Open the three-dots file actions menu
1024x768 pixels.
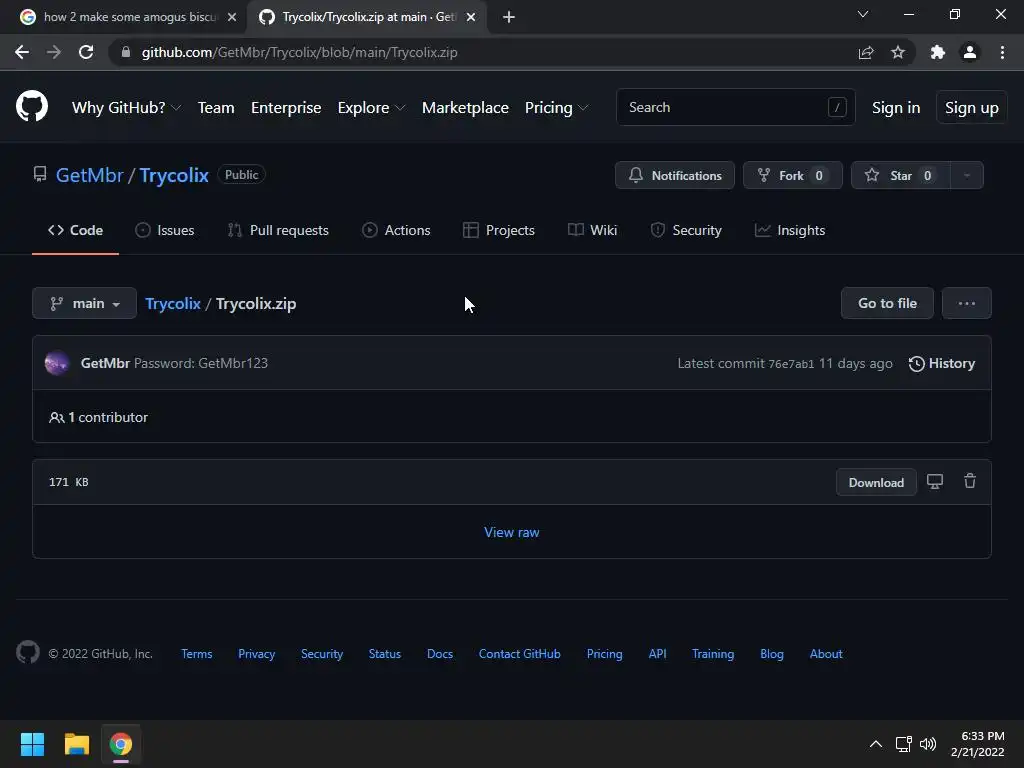967,303
